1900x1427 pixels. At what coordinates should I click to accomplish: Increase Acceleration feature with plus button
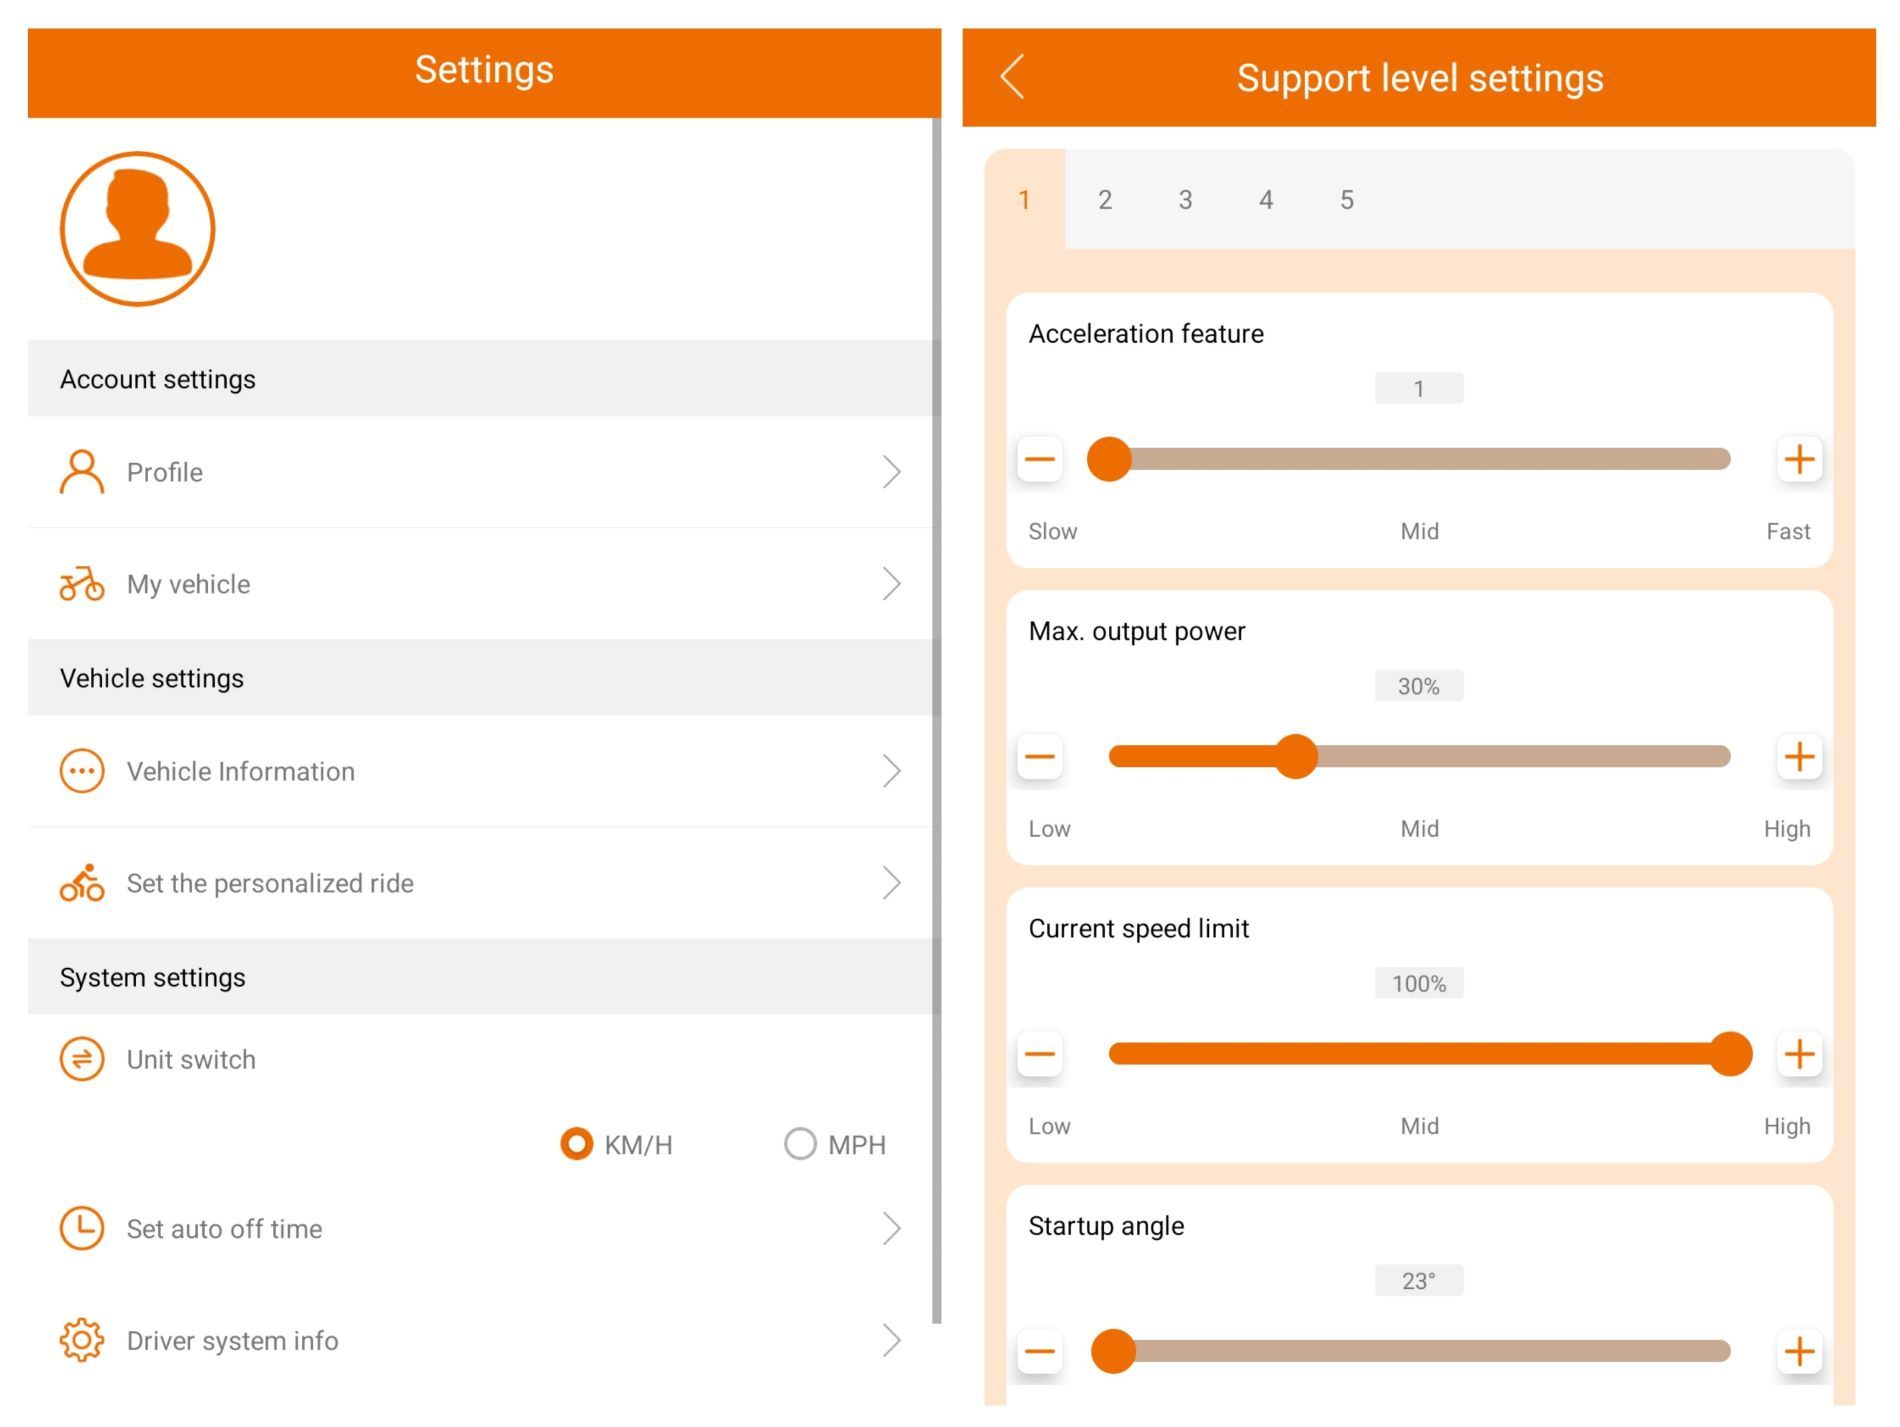coord(1800,460)
